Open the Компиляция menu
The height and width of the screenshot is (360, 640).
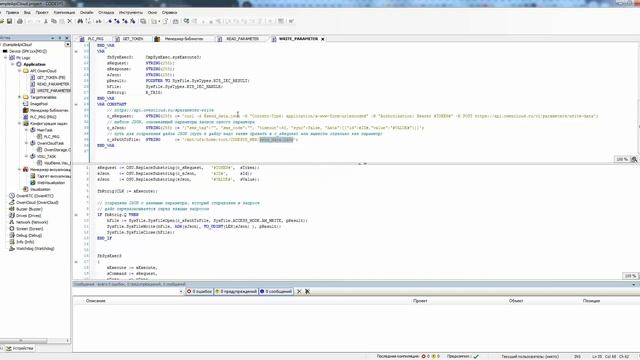pos(64,13)
